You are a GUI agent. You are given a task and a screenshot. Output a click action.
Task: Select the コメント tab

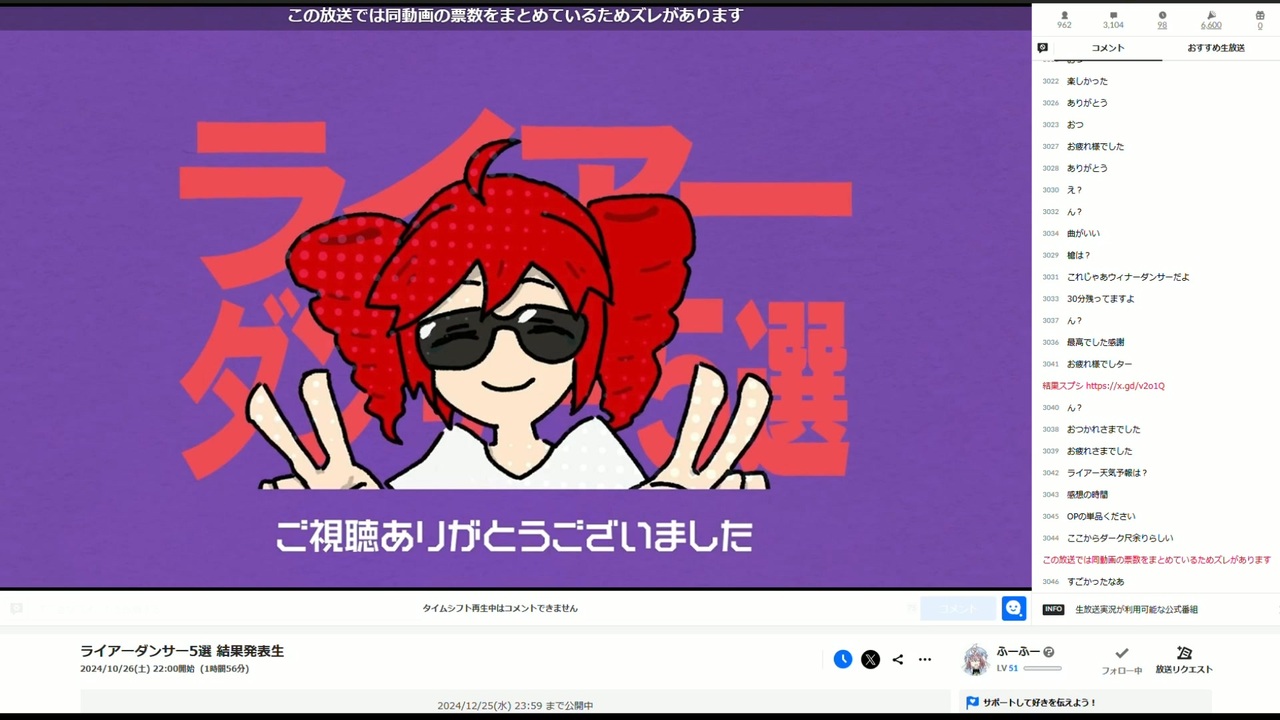[x=1108, y=48]
